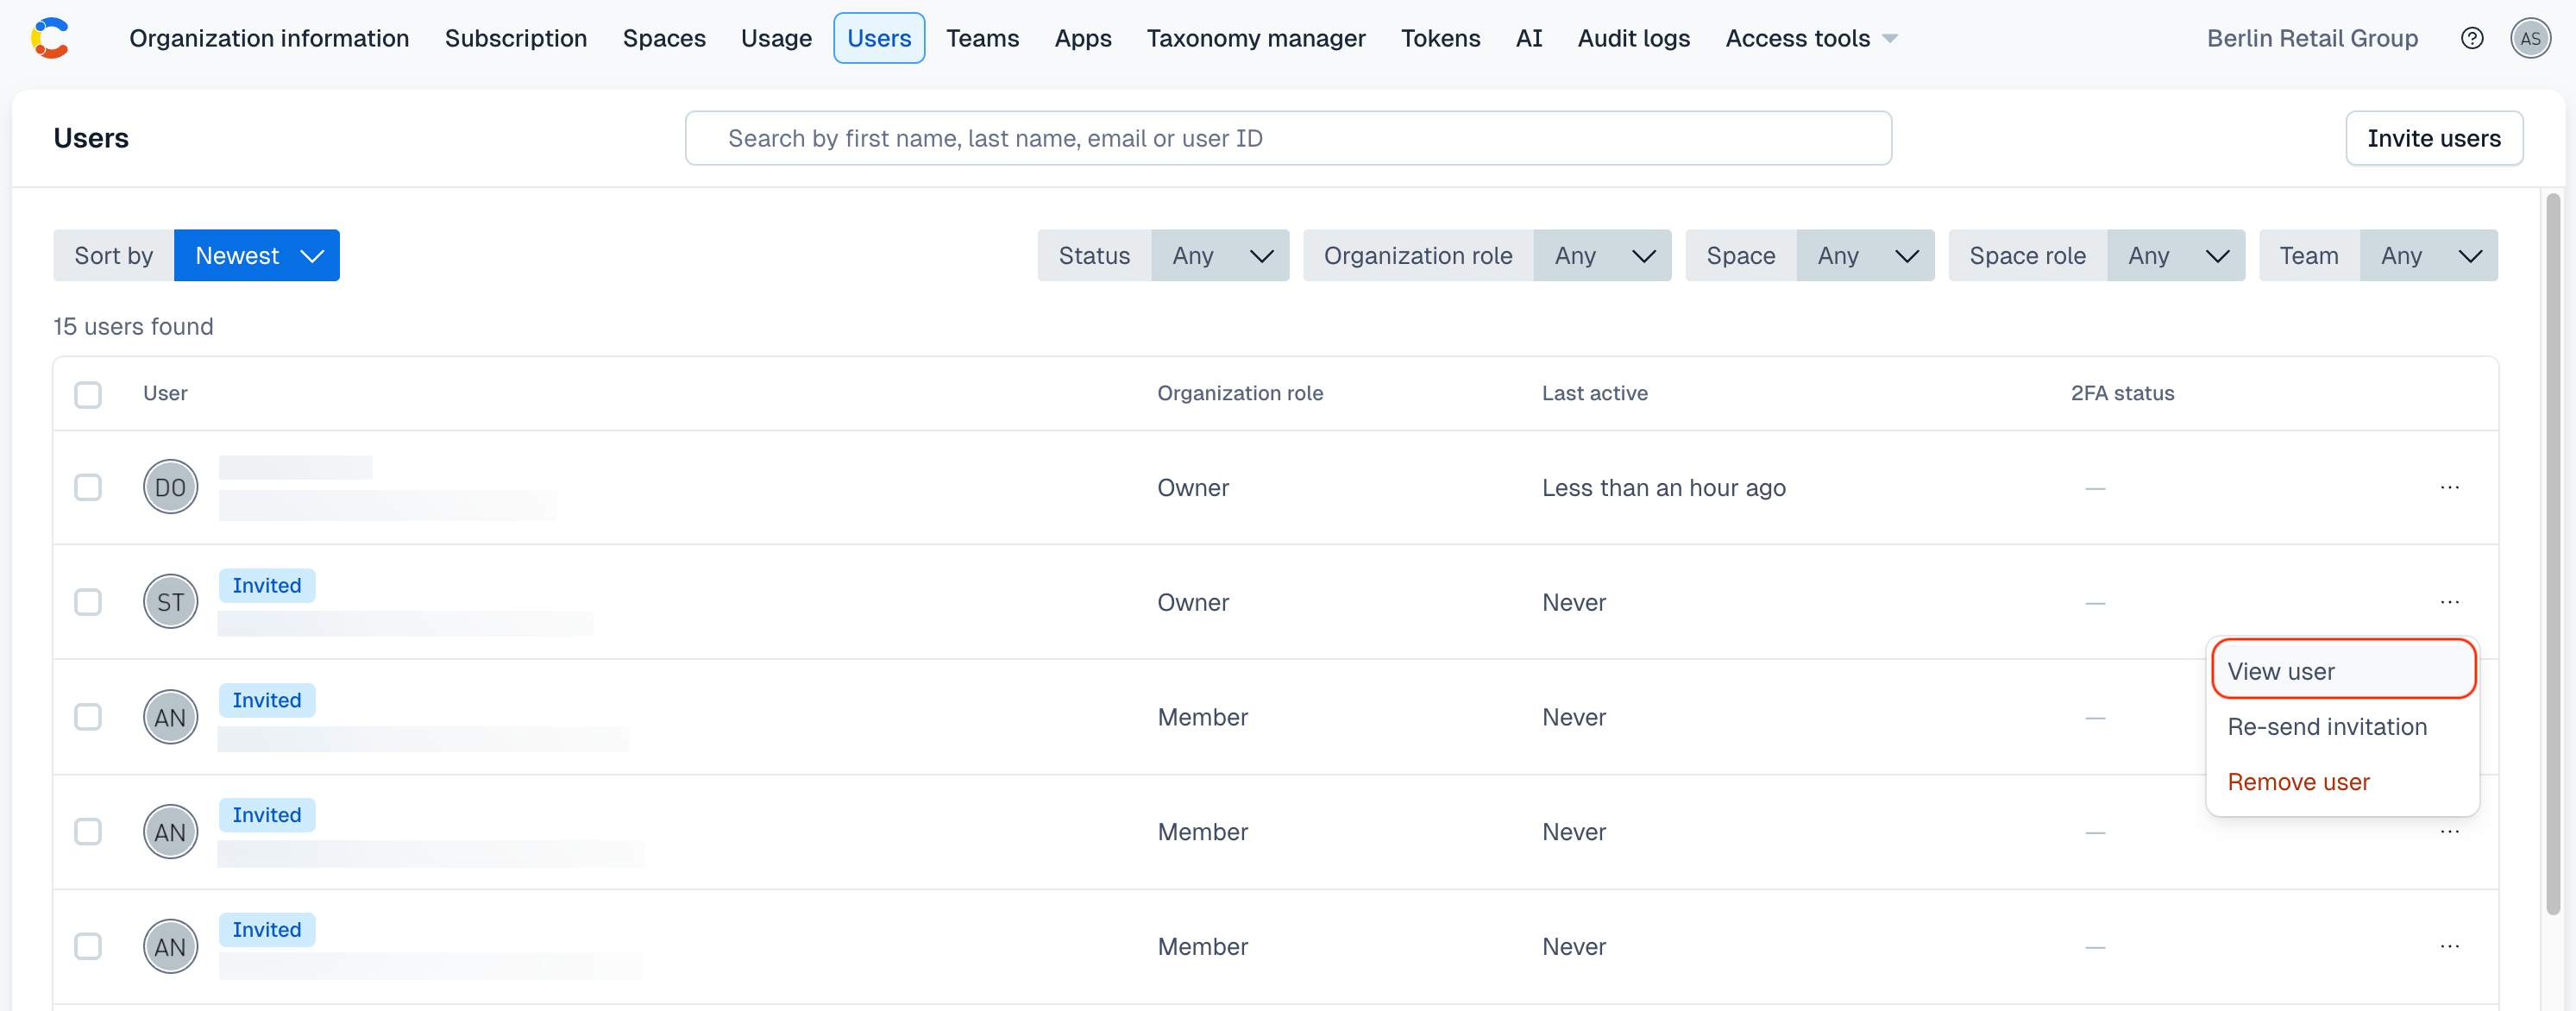This screenshot has width=2576, height=1011.
Task: Click the vertical page scrollbar
Action: coord(2553,554)
